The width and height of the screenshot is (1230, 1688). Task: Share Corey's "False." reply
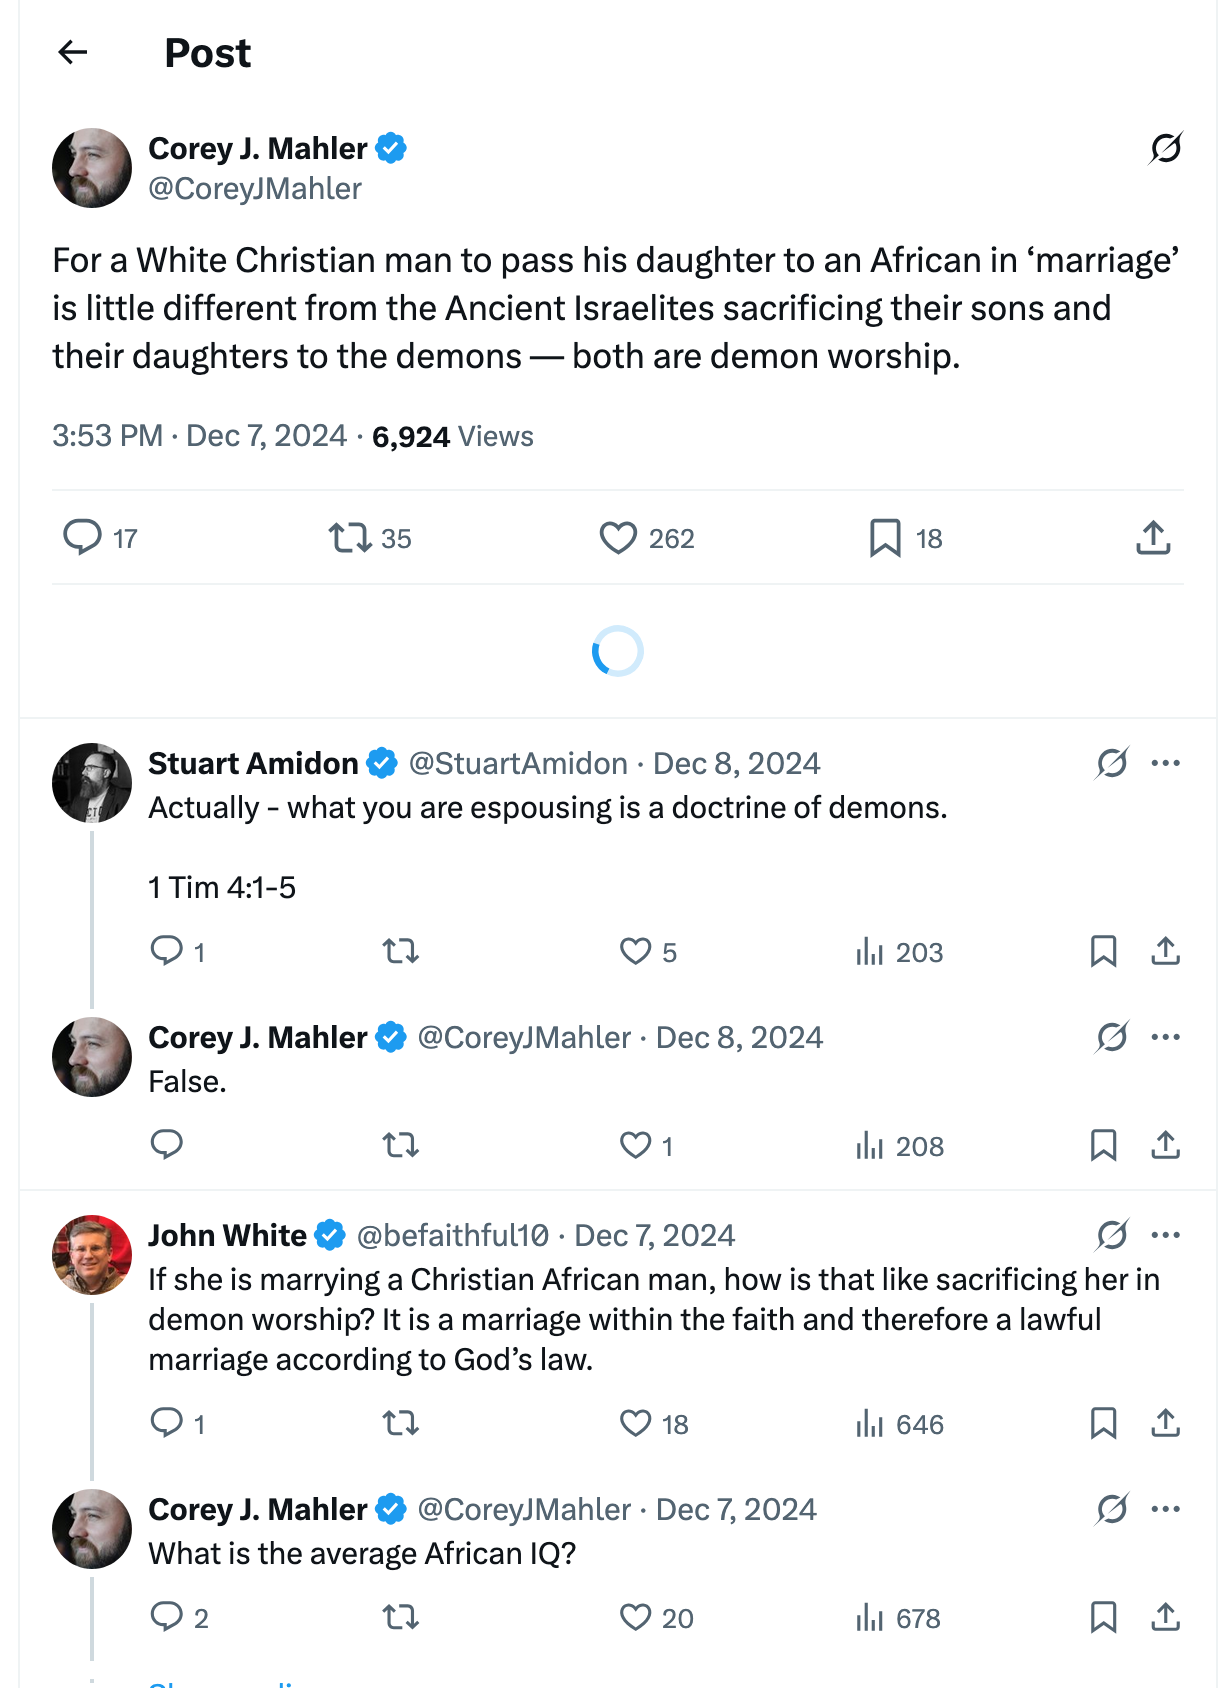click(x=1165, y=1145)
